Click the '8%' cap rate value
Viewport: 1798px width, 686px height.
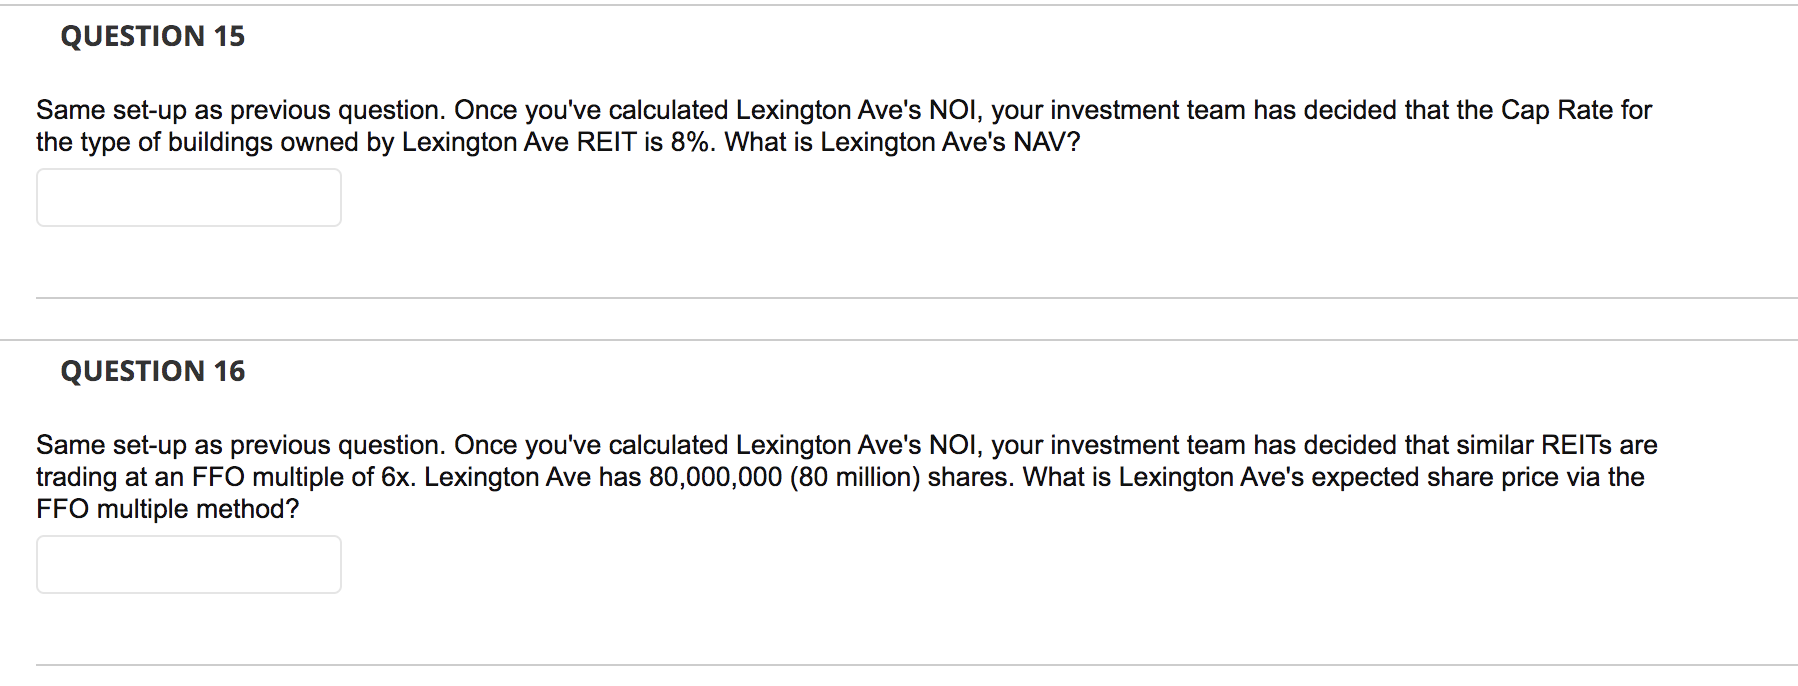(x=691, y=142)
